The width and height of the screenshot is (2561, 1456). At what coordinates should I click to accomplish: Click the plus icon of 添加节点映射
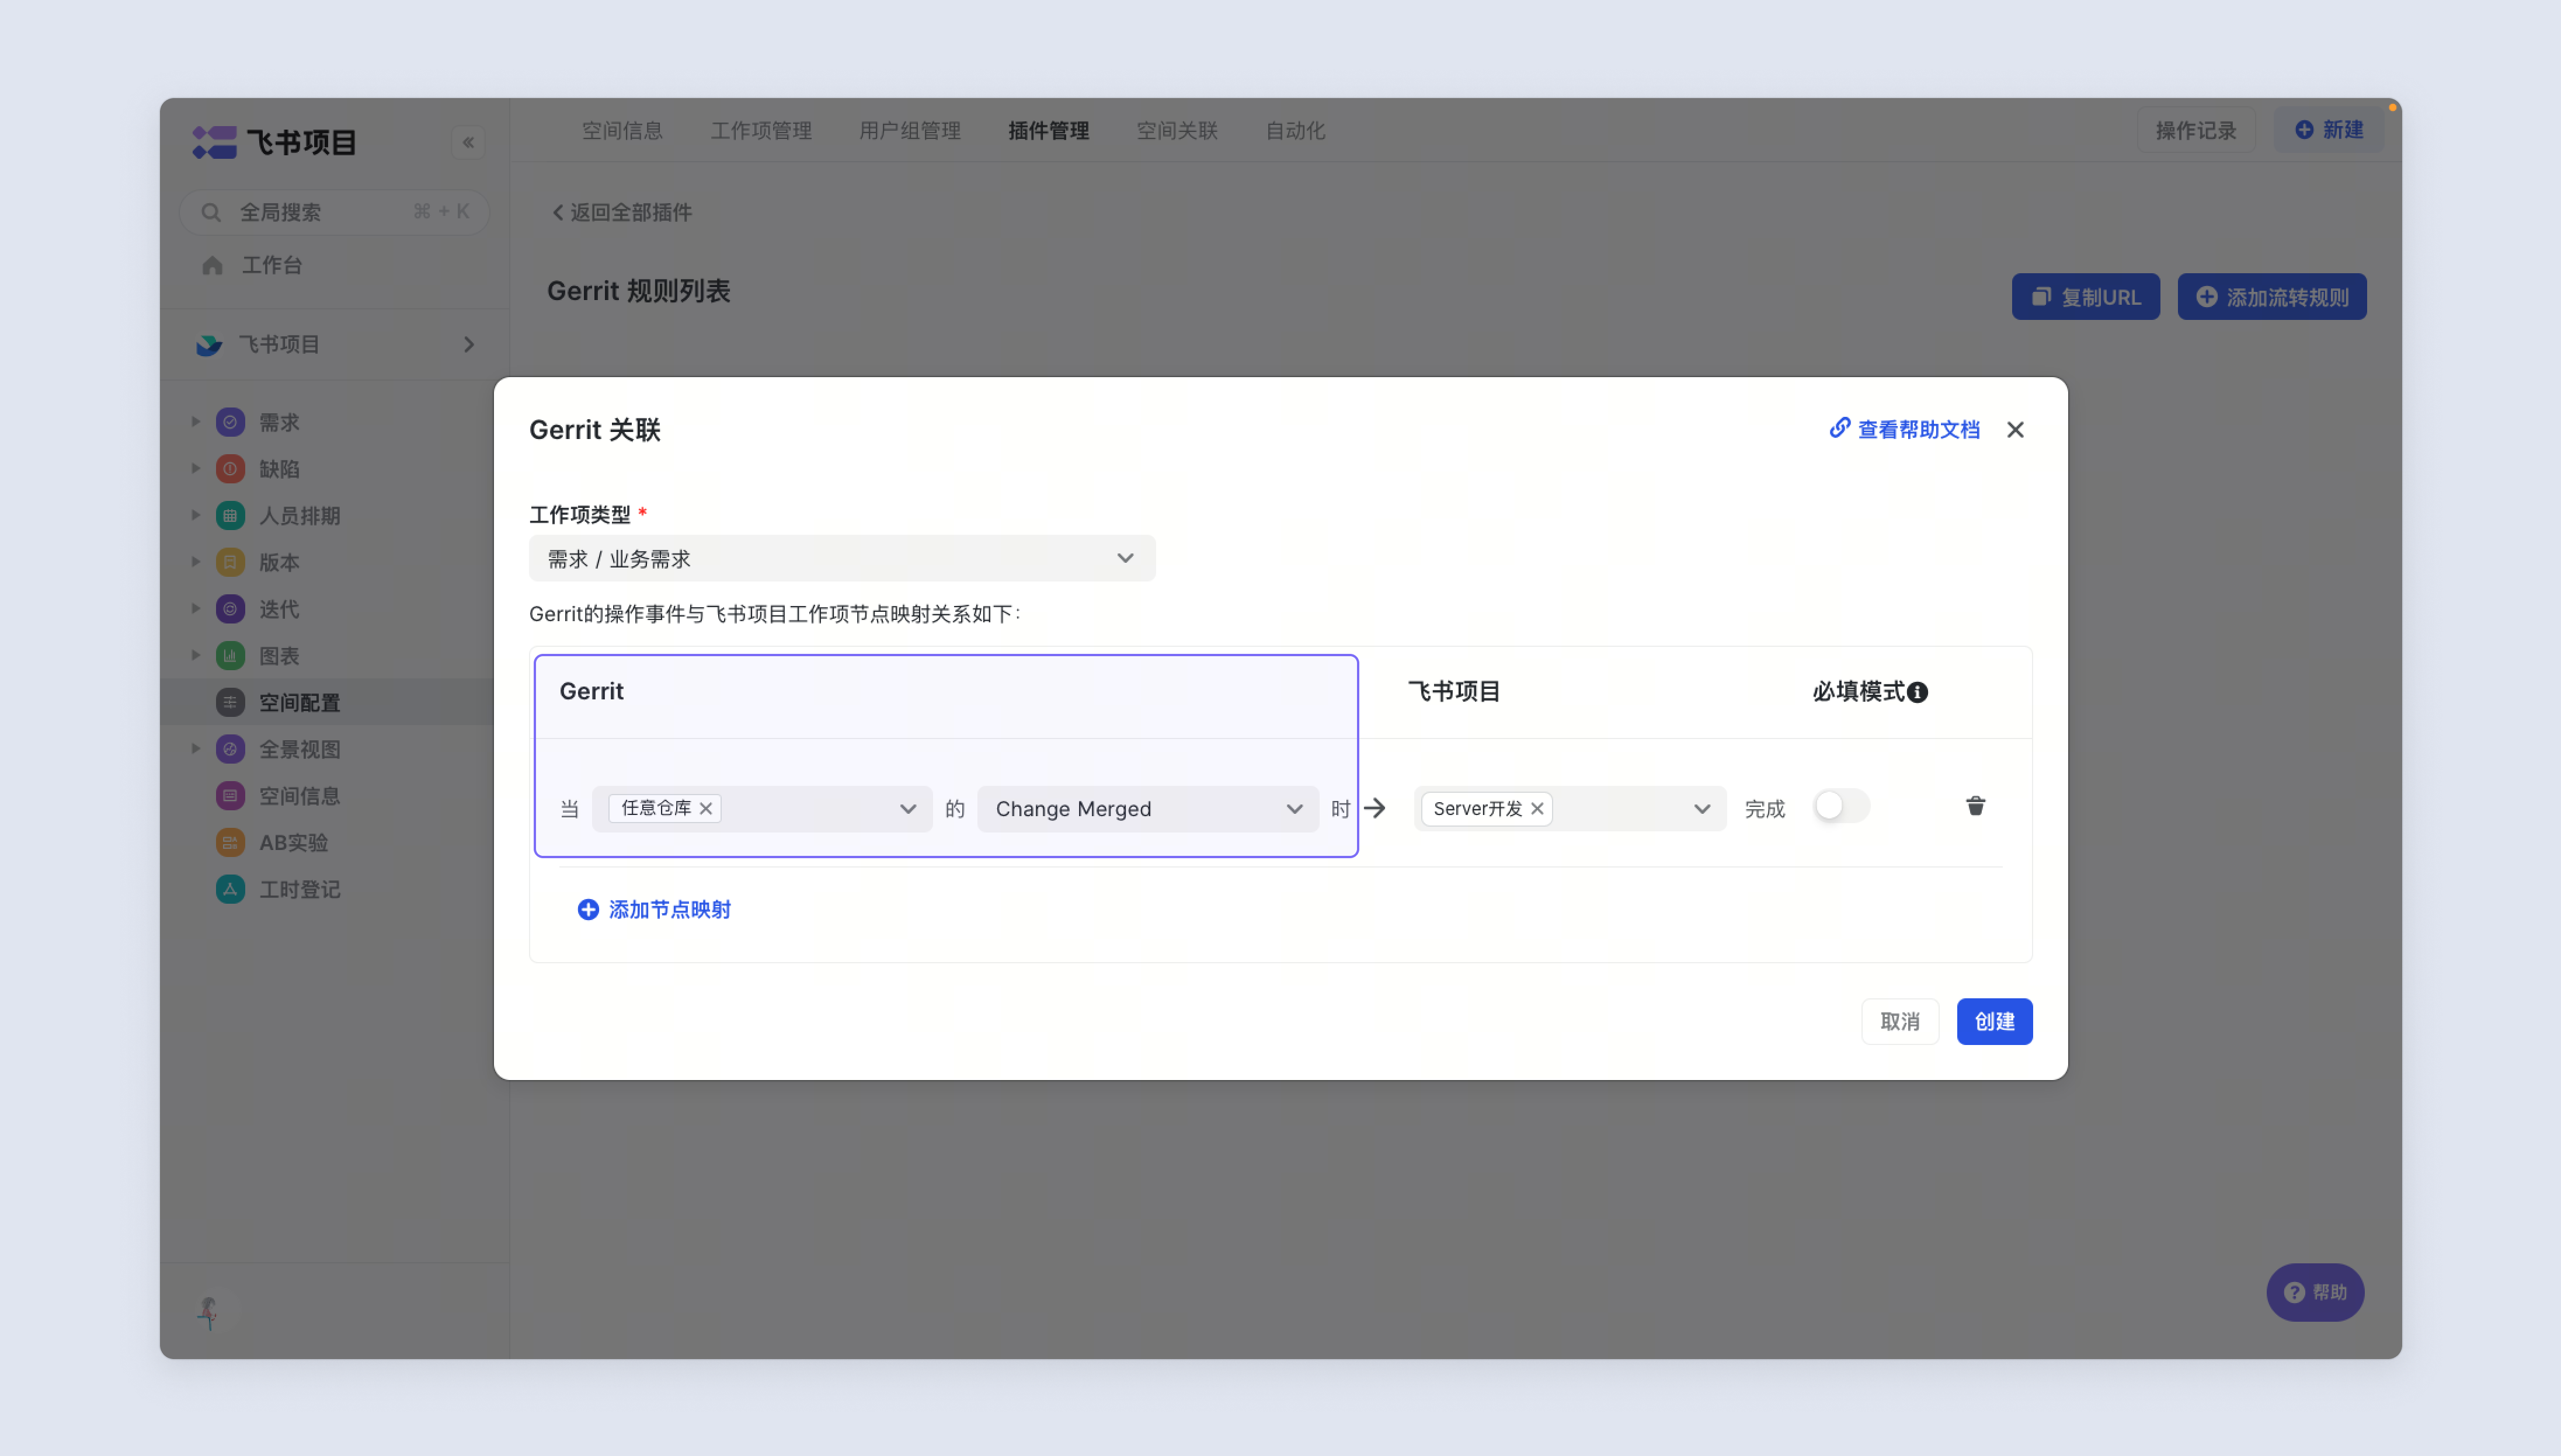588,909
